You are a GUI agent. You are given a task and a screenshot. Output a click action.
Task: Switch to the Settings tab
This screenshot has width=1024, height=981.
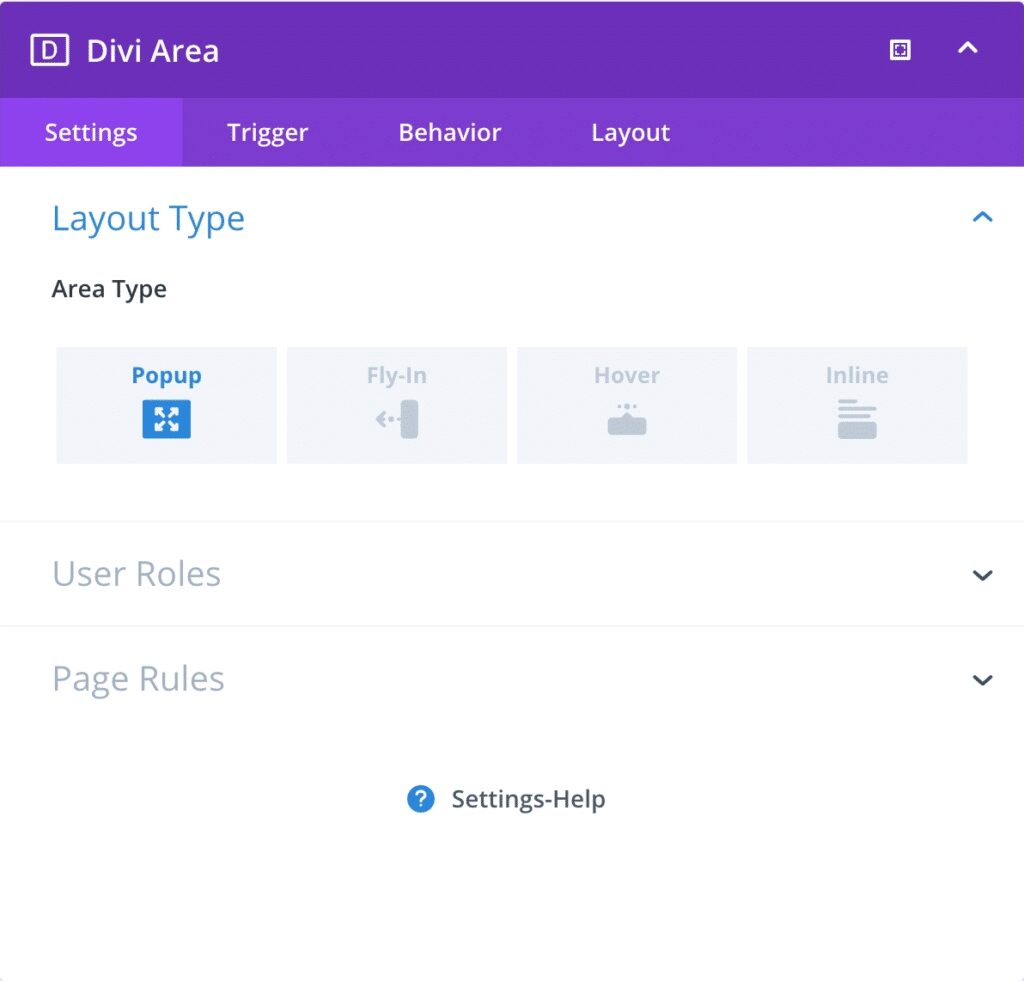tap(91, 133)
